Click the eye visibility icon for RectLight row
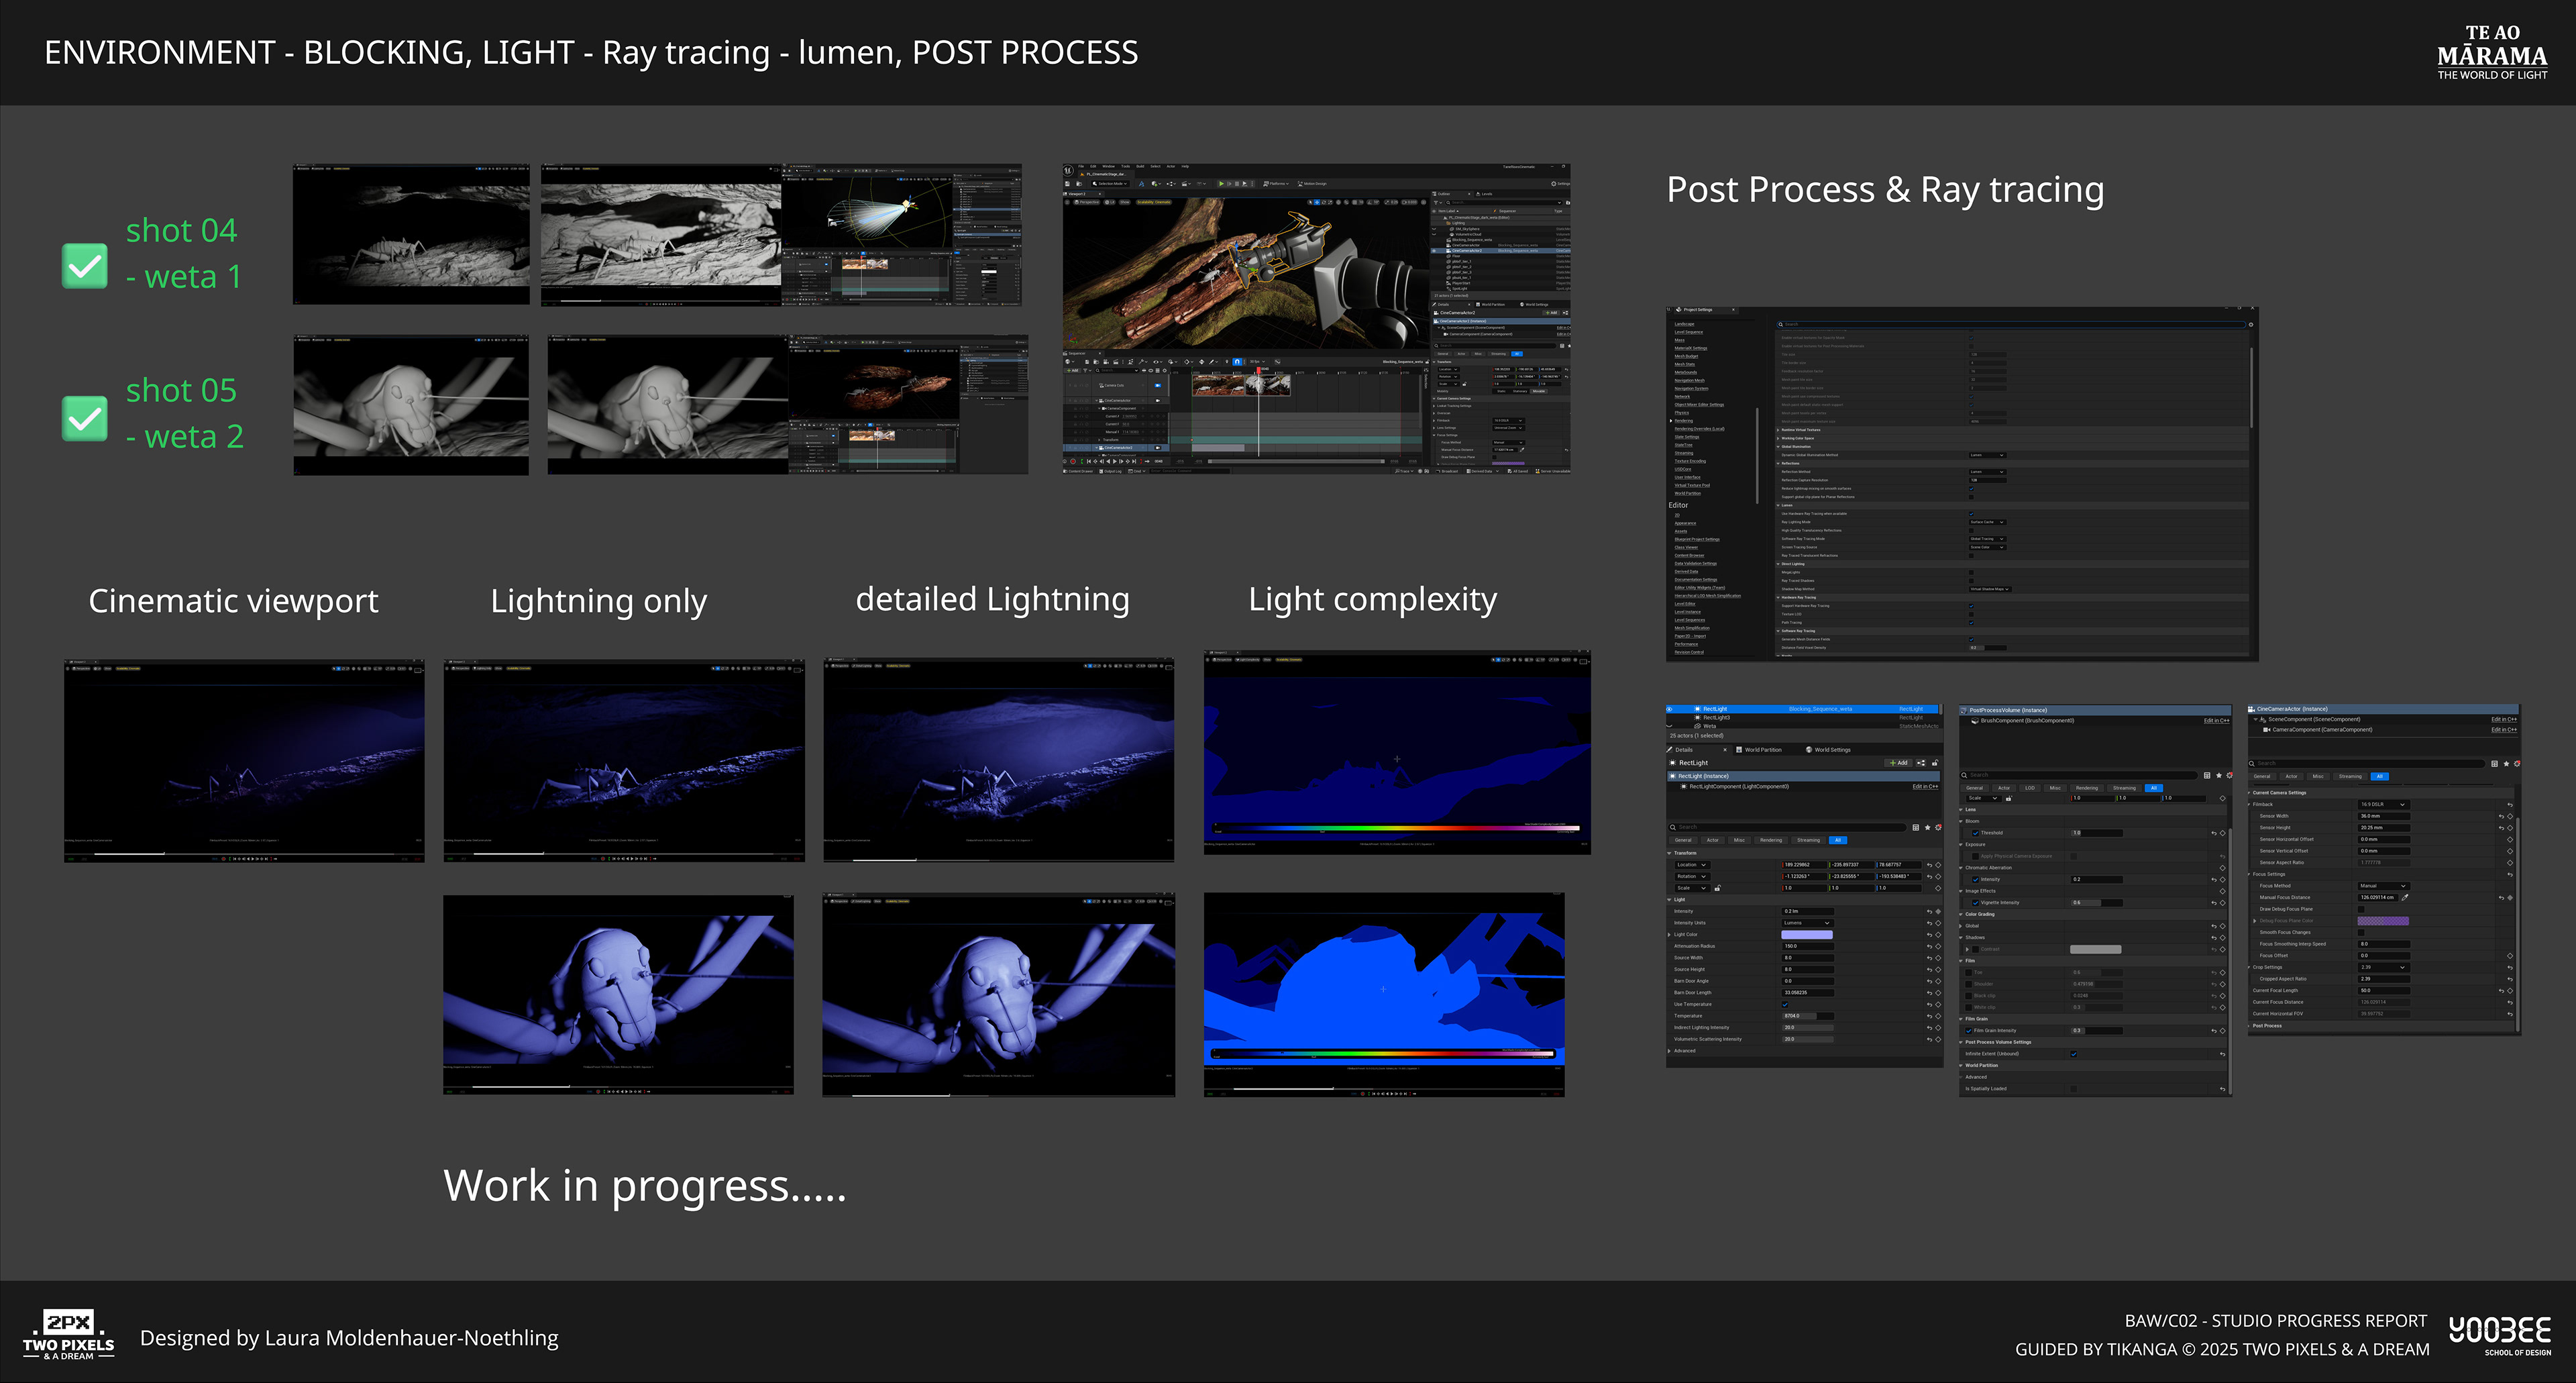The width and height of the screenshot is (2576, 1383). pyautogui.click(x=1670, y=709)
